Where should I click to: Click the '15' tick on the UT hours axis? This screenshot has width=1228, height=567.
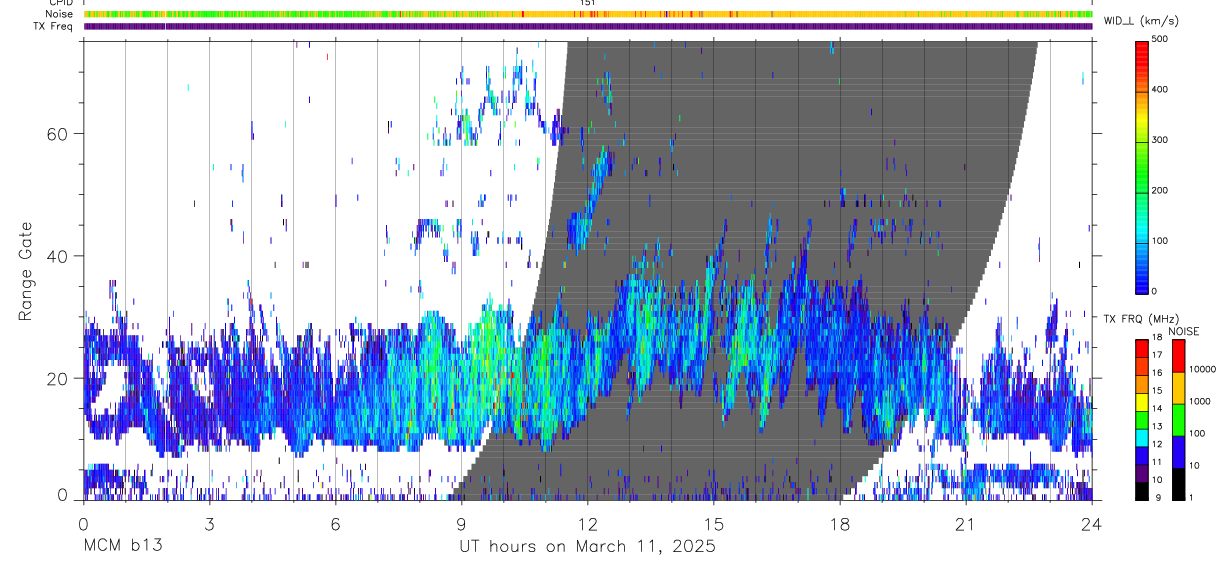click(714, 524)
